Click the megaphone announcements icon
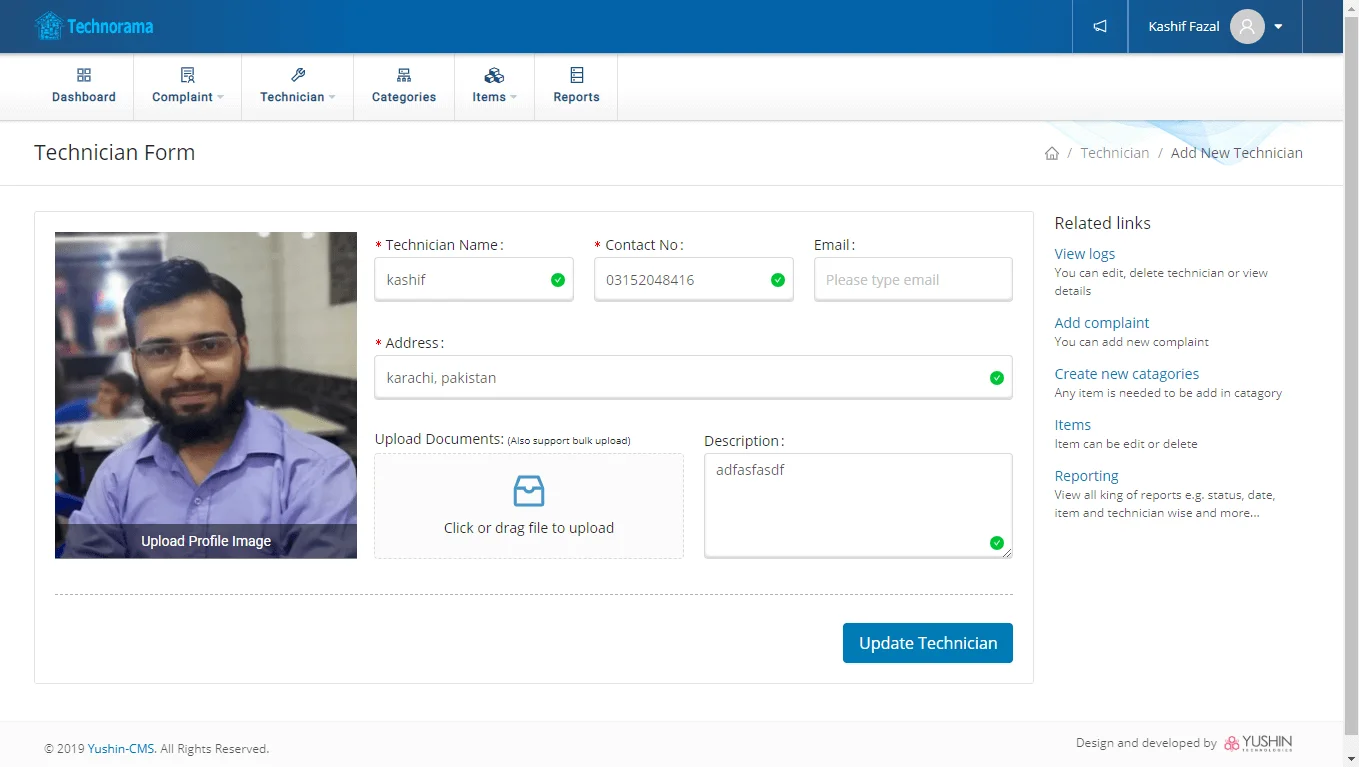Screen dimensions: 1359x767 coord(1100,27)
